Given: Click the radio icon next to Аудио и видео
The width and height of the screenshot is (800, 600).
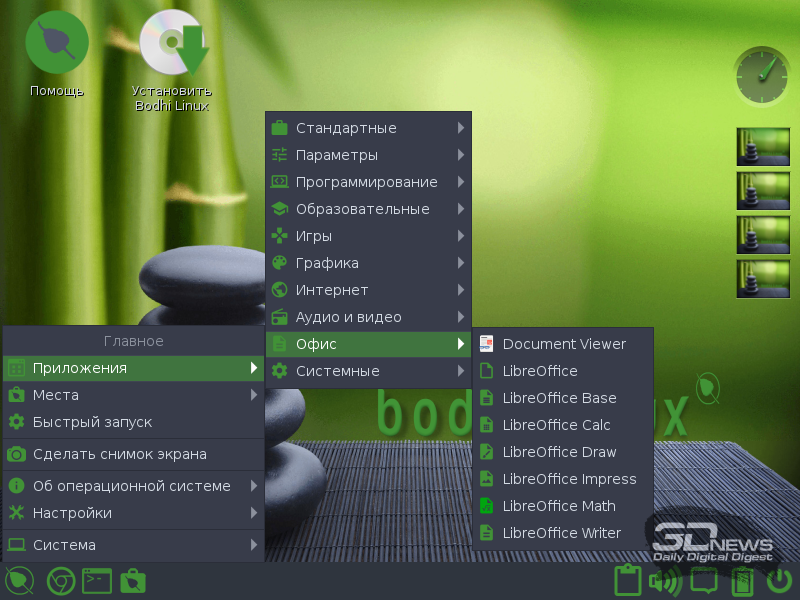Looking at the screenshot, I should pyautogui.click(x=280, y=317).
